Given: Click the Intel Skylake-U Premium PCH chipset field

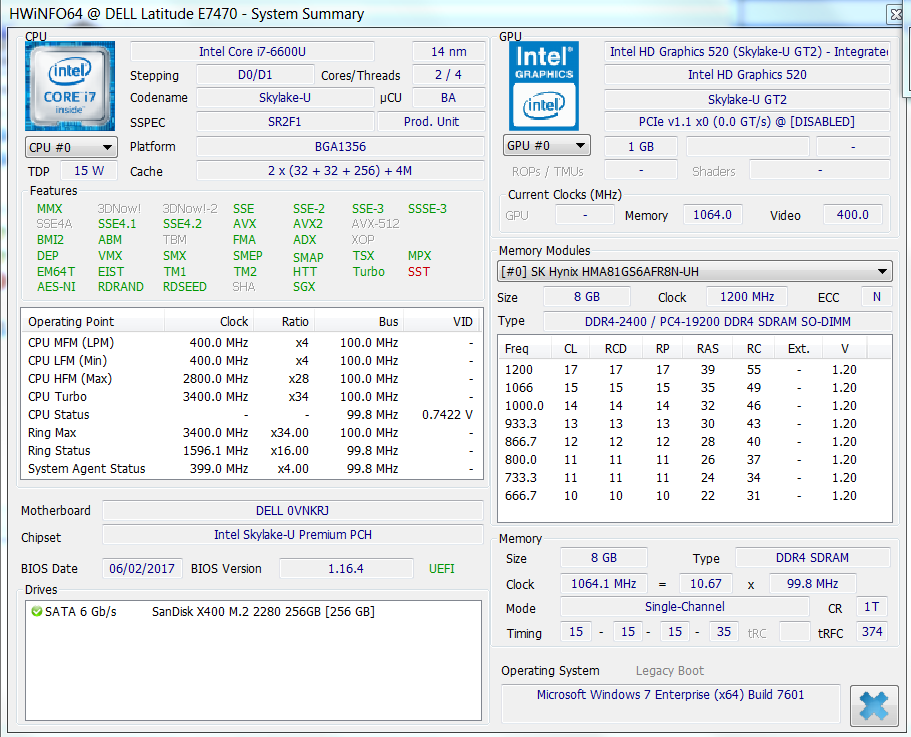Looking at the screenshot, I should click(293, 535).
